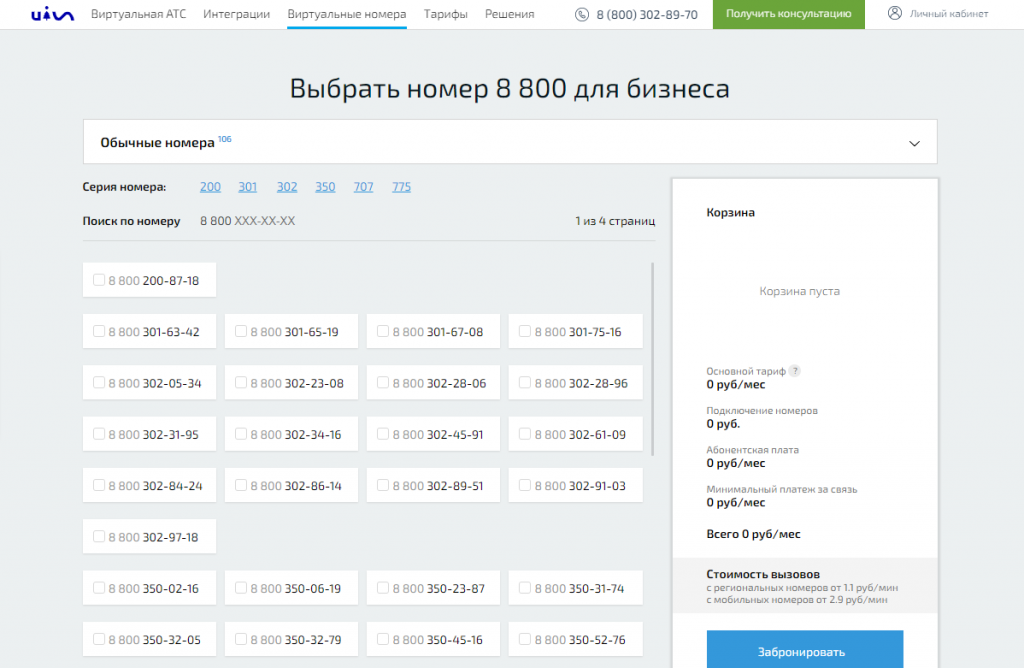
Task: Choose the 775 number series link
Action: [401, 187]
